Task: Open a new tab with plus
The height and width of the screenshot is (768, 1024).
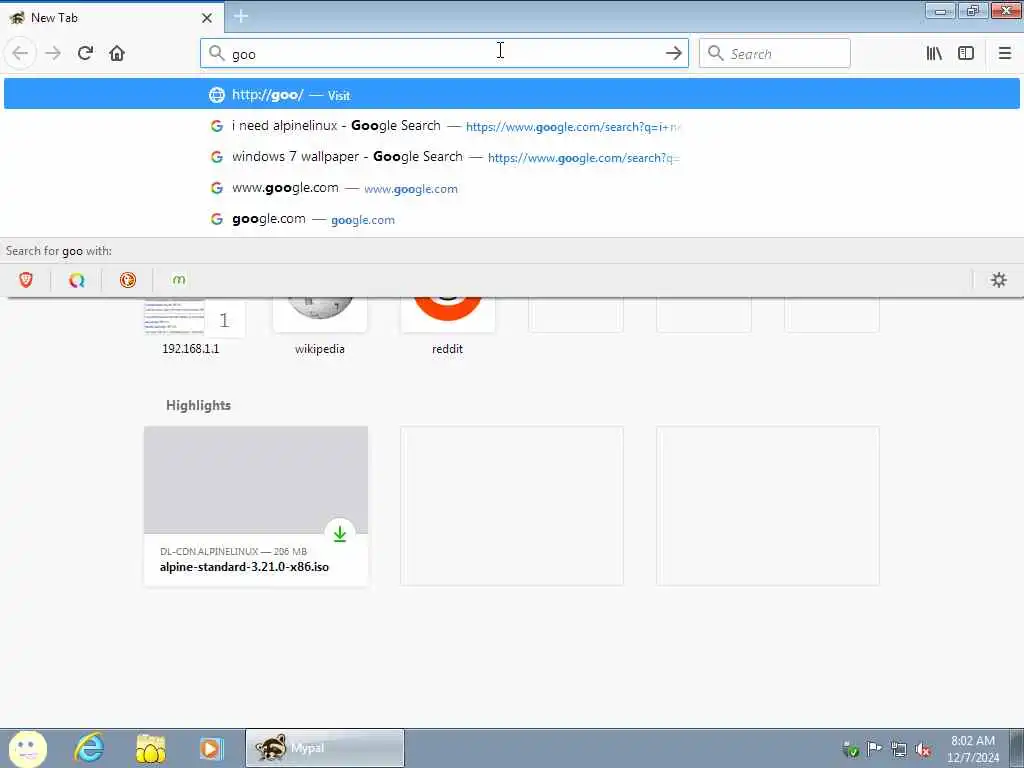Action: [241, 16]
